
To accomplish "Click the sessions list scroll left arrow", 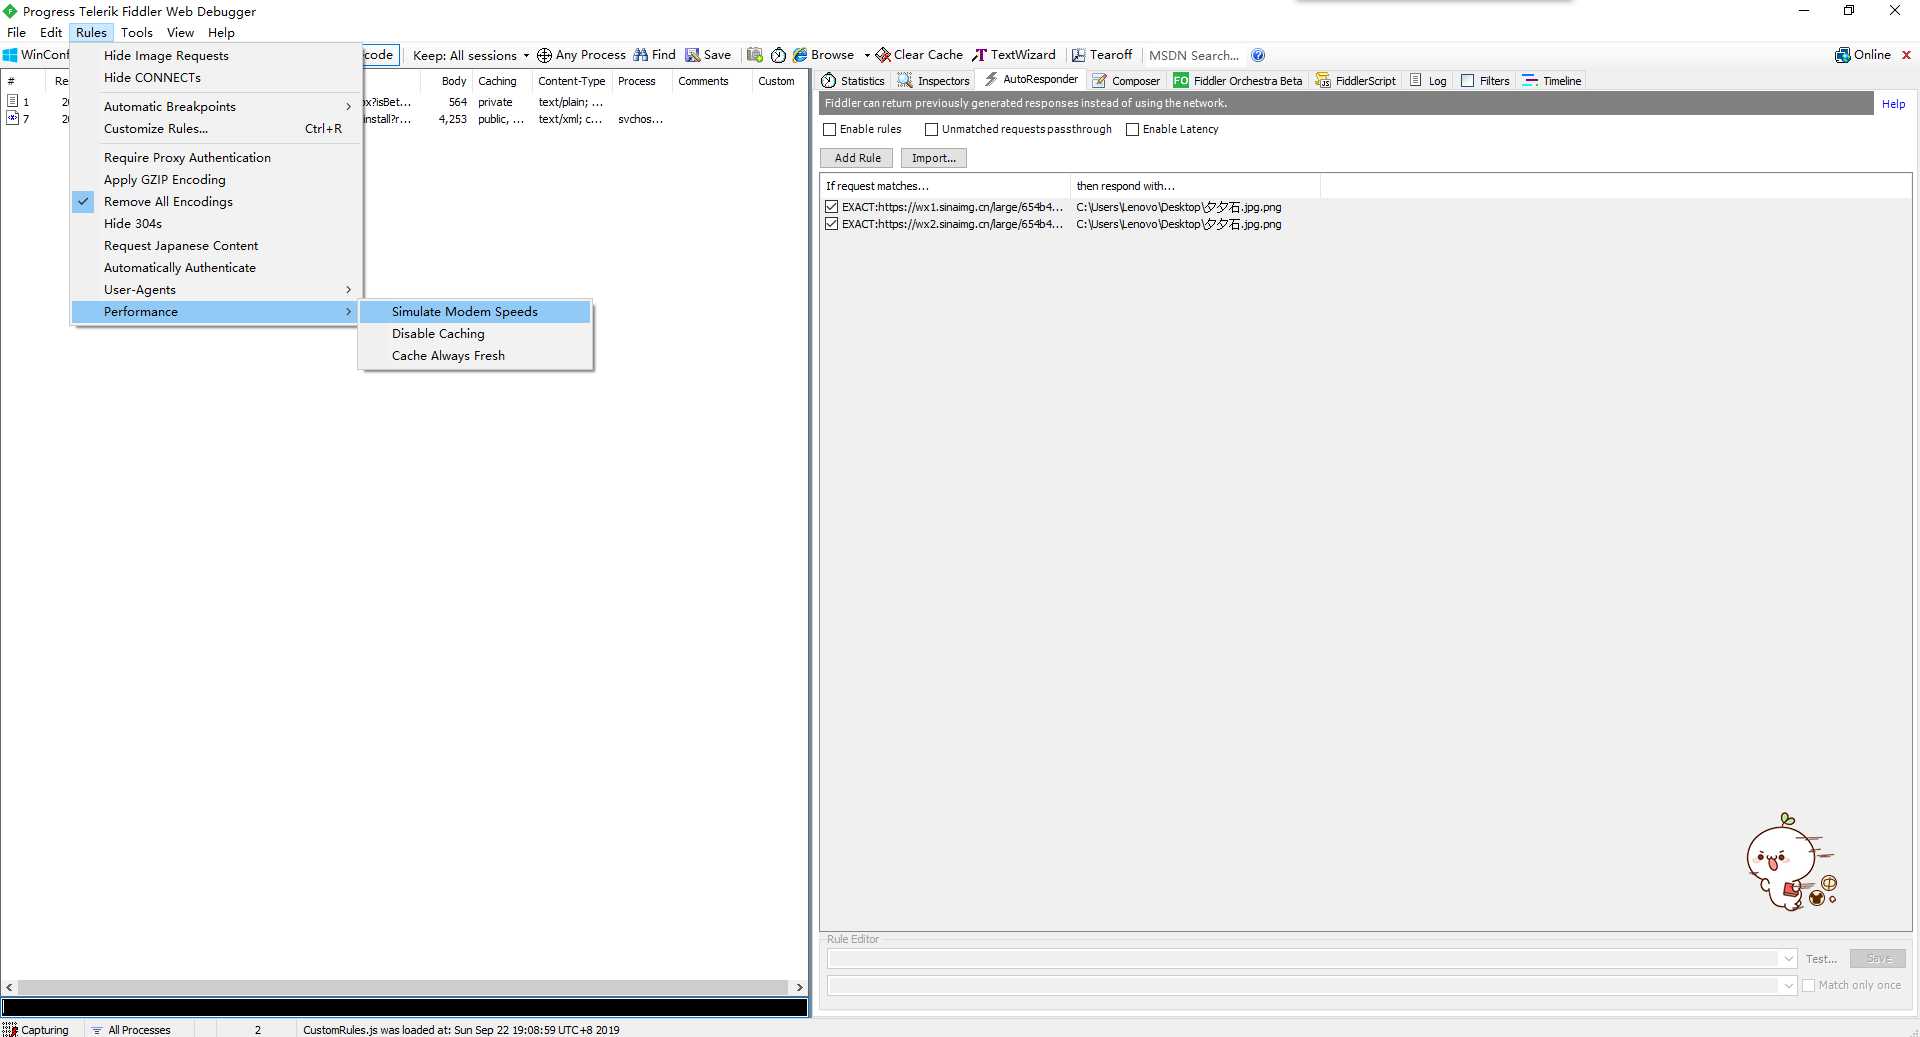I will pyautogui.click(x=9, y=987).
